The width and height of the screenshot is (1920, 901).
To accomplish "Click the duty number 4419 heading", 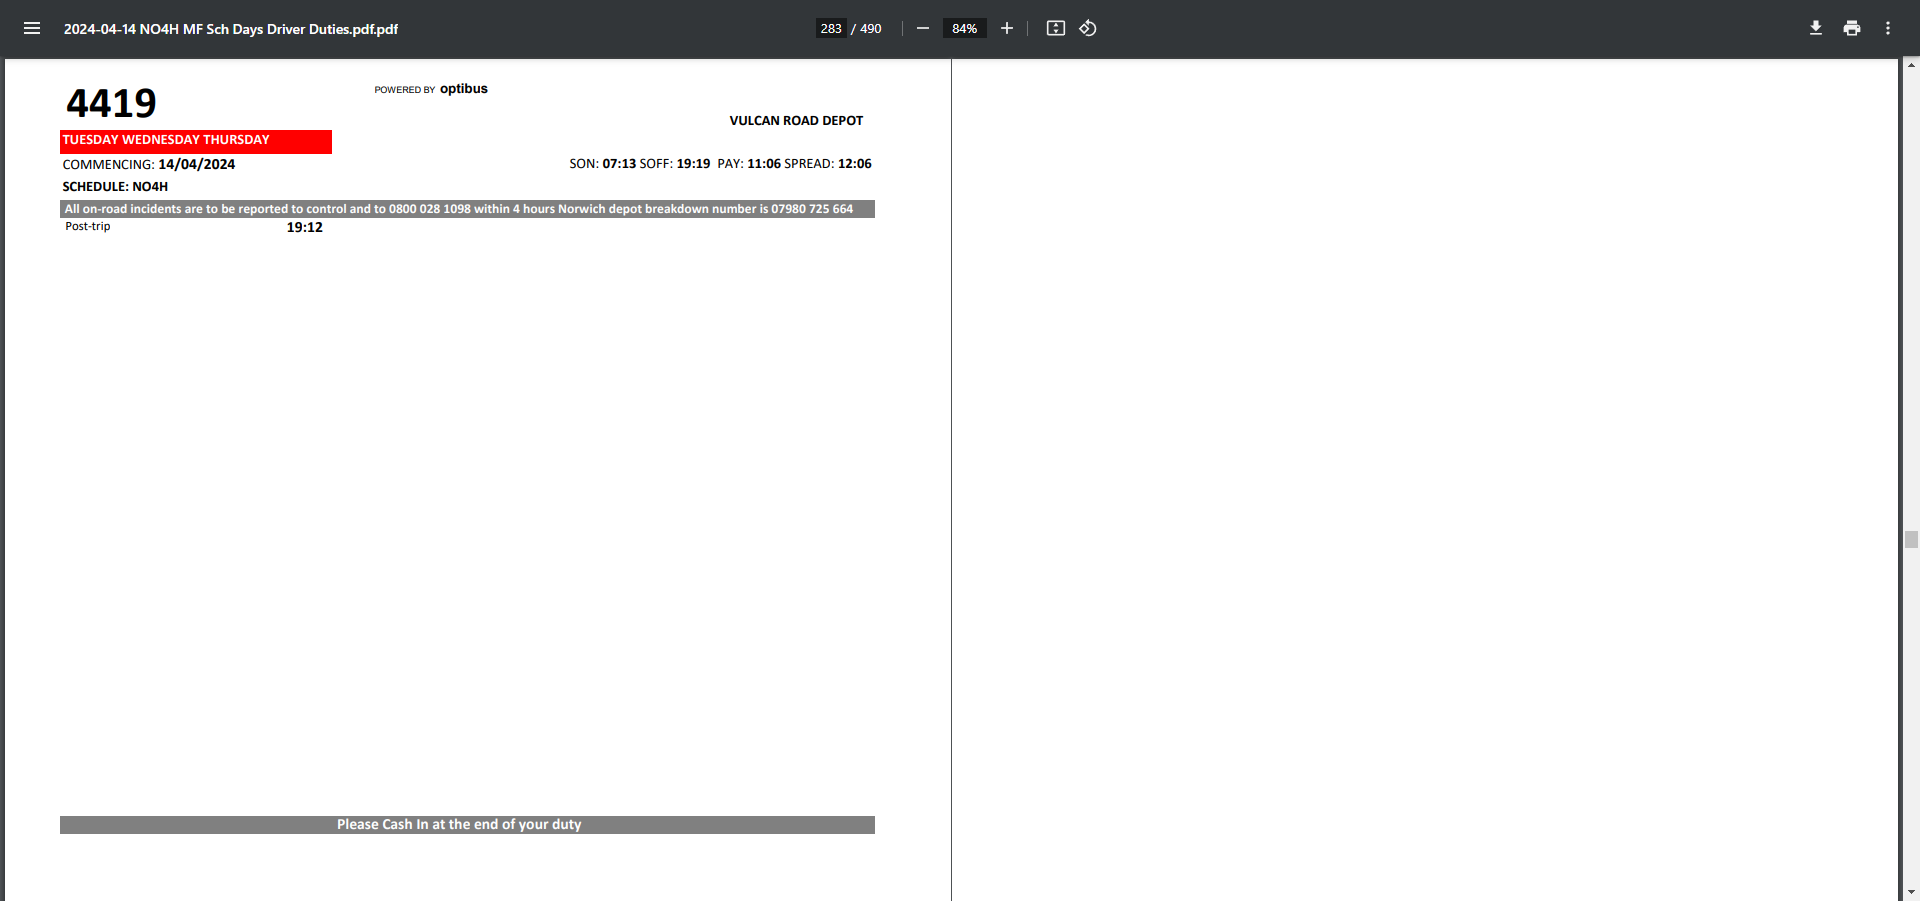I will coord(111,103).
